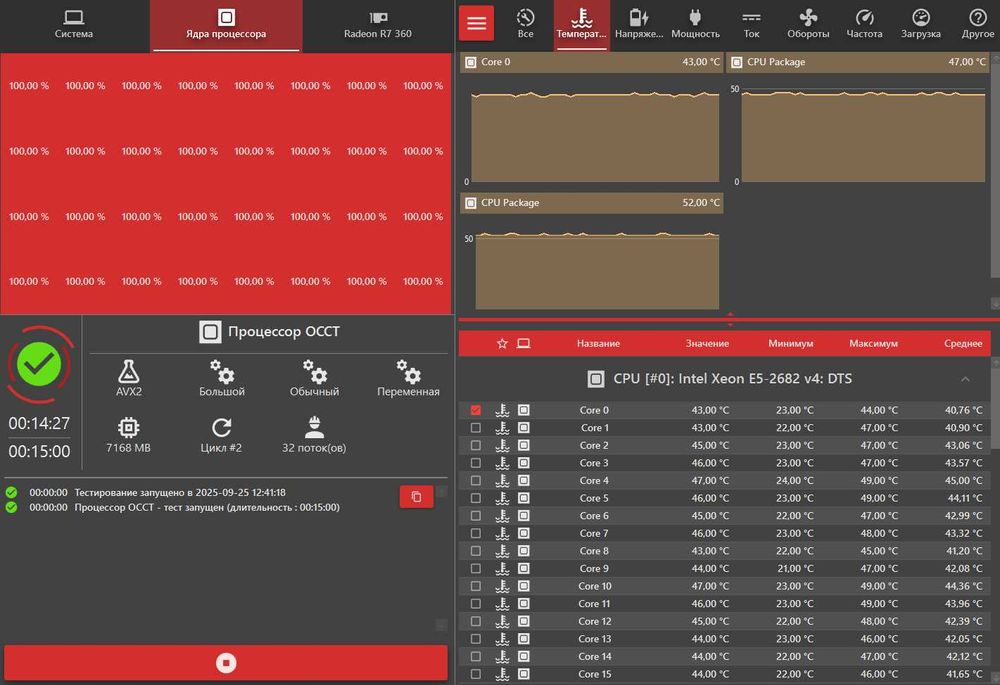The height and width of the screenshot is (685, 1000).
Task: Enable the Core 2 graph checkbox
Action: coord(476,445)
